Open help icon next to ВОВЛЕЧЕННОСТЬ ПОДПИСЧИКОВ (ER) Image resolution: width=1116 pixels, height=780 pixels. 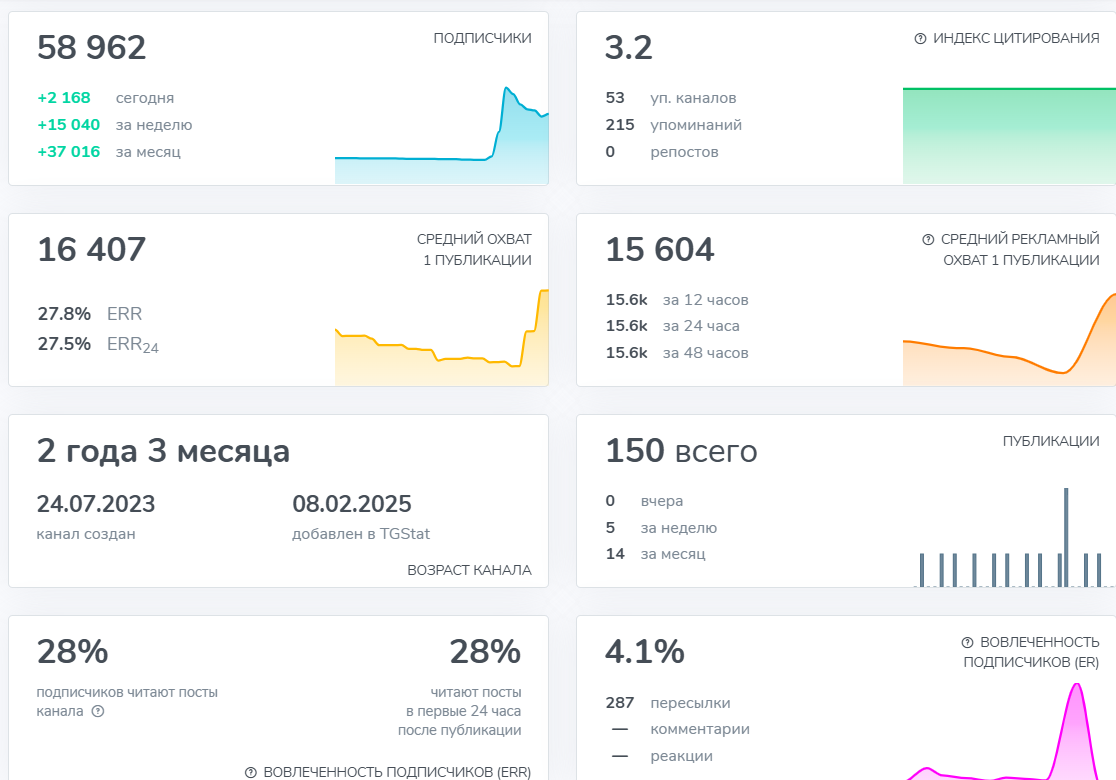pos(967,642)
